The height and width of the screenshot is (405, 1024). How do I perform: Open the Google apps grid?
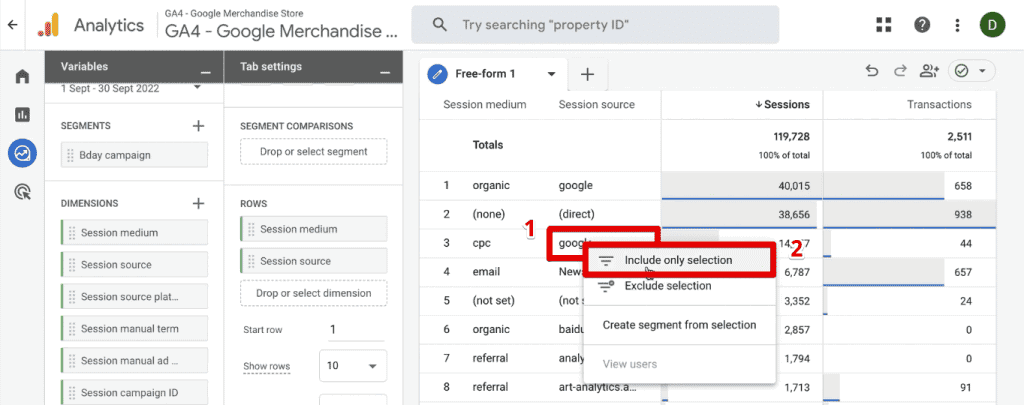(x=884, y=25)
